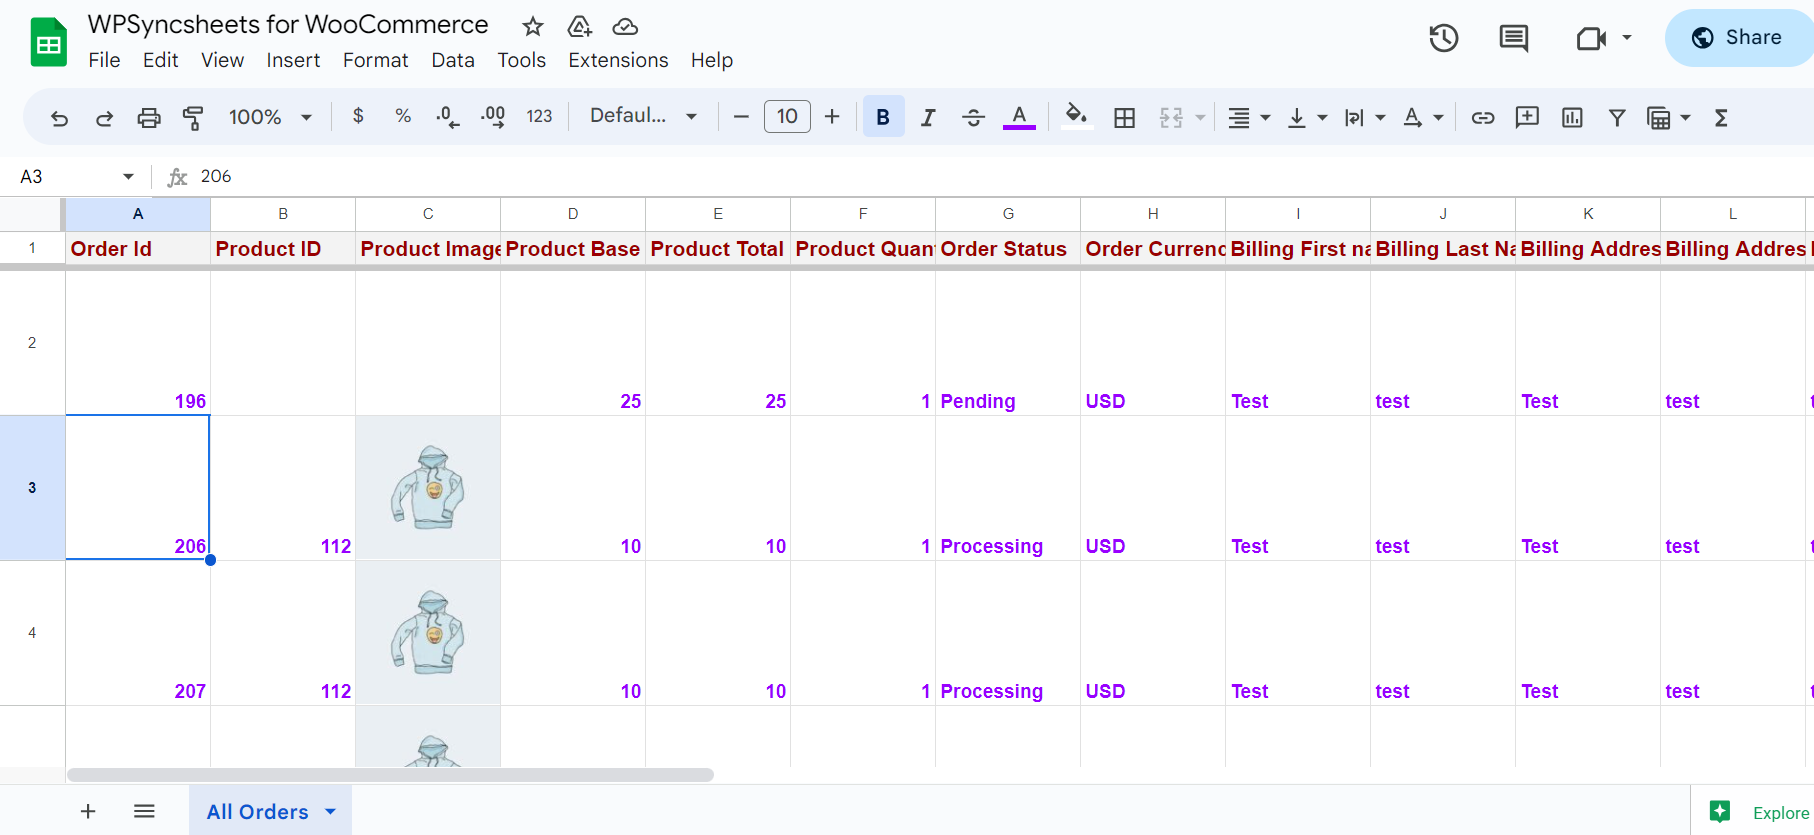Expand the All Orders sheet tab arrow
Screen dimensions: 1814x835
(331, 812)
